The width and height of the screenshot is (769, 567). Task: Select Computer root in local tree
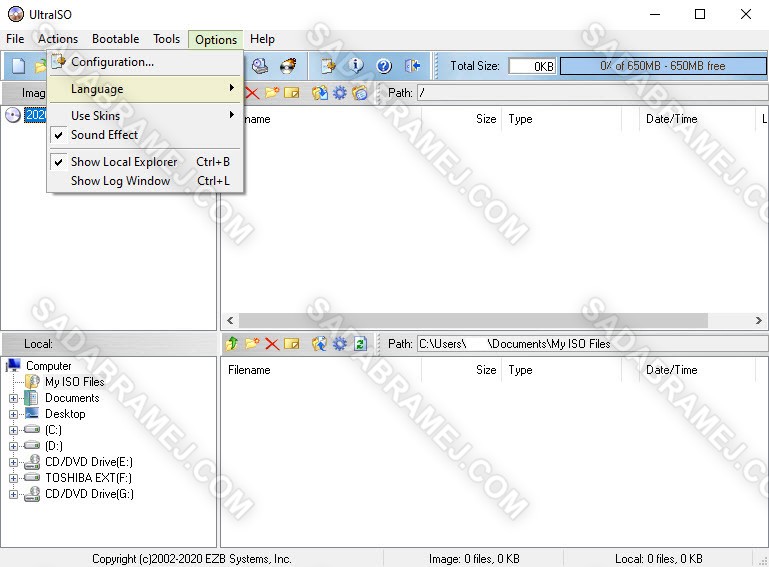point(49,366)
